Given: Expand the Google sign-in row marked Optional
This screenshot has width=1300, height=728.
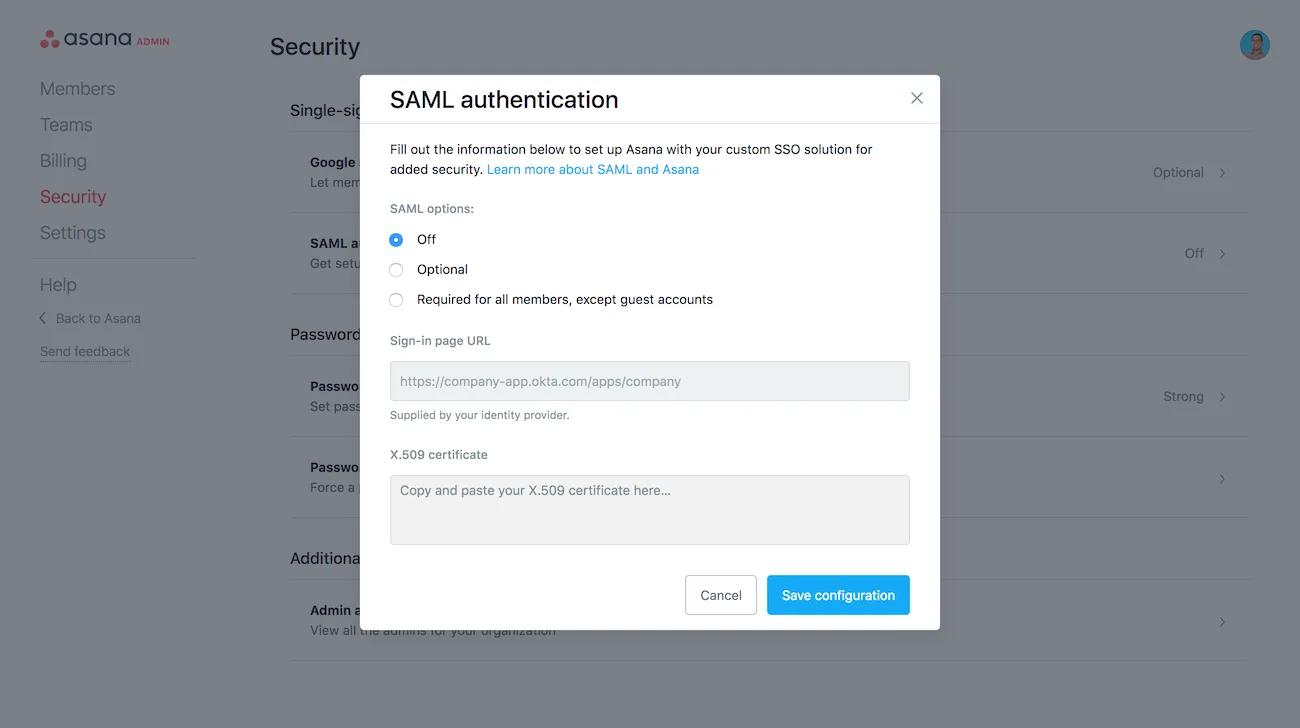Looking at the screenshot, I should (x=1221, y=172).
